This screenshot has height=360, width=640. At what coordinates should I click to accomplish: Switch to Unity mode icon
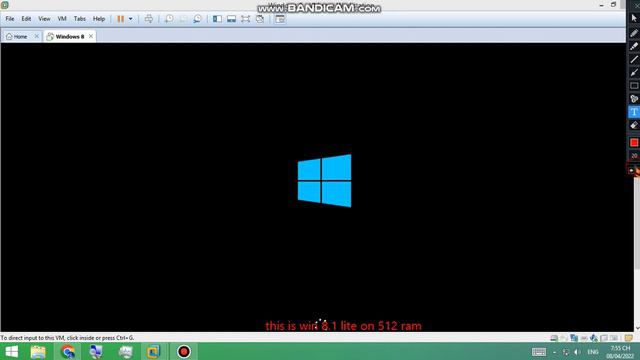pos(260,19)
